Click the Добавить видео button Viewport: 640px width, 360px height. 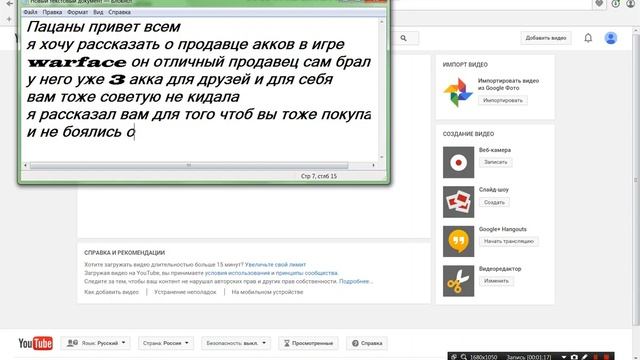546,38
